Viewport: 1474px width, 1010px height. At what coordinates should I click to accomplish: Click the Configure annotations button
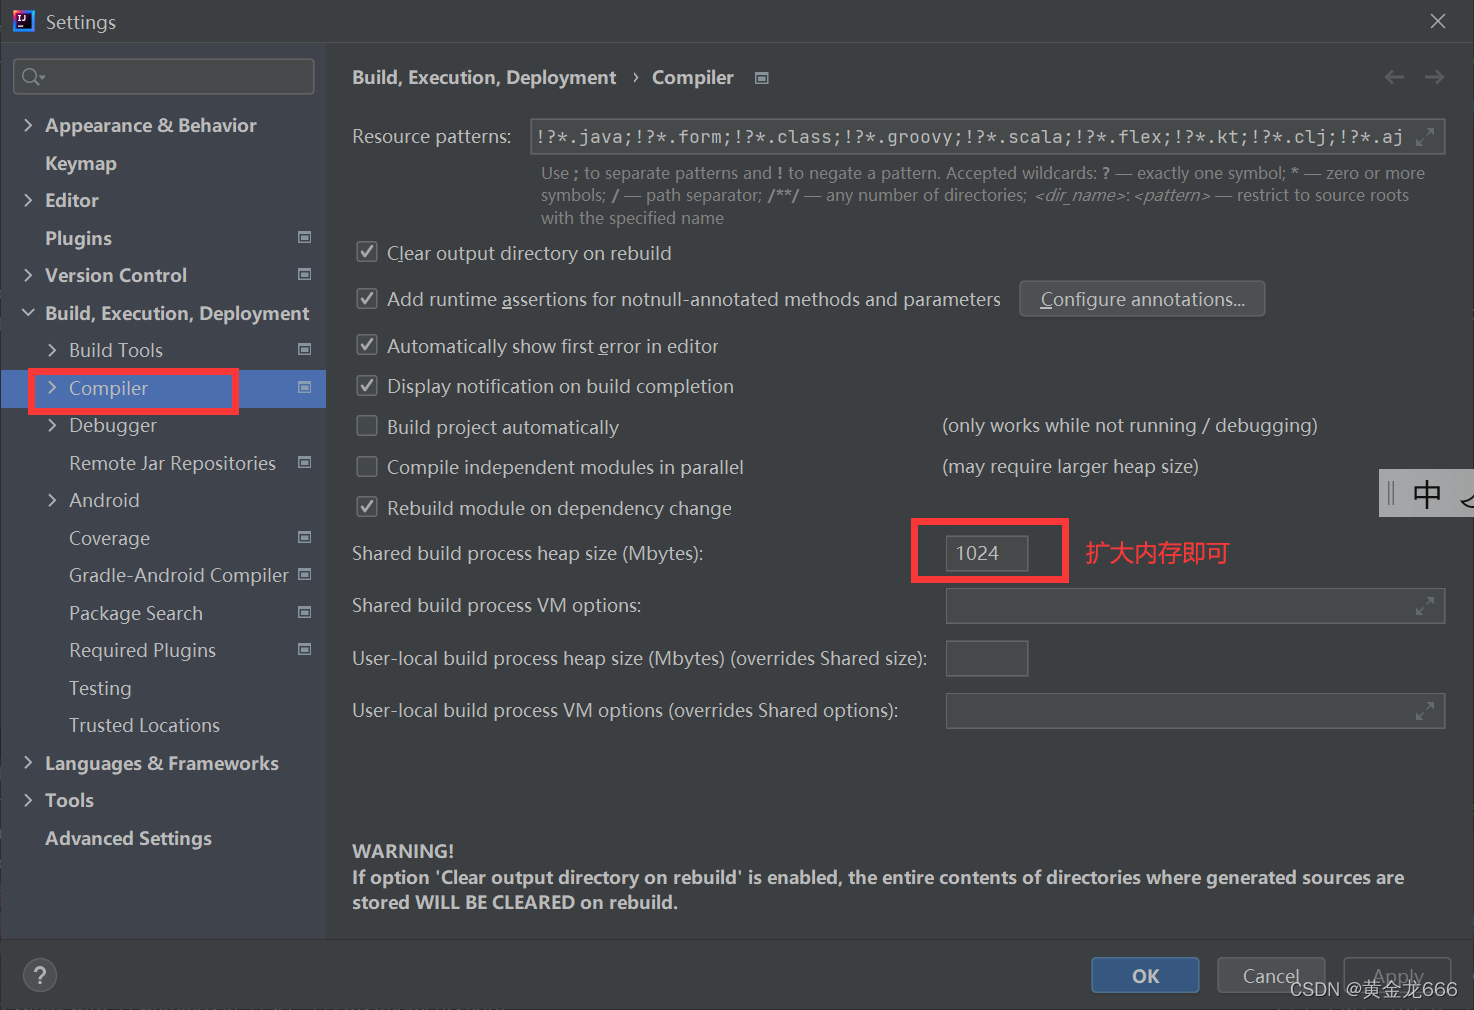[1142, 299]
